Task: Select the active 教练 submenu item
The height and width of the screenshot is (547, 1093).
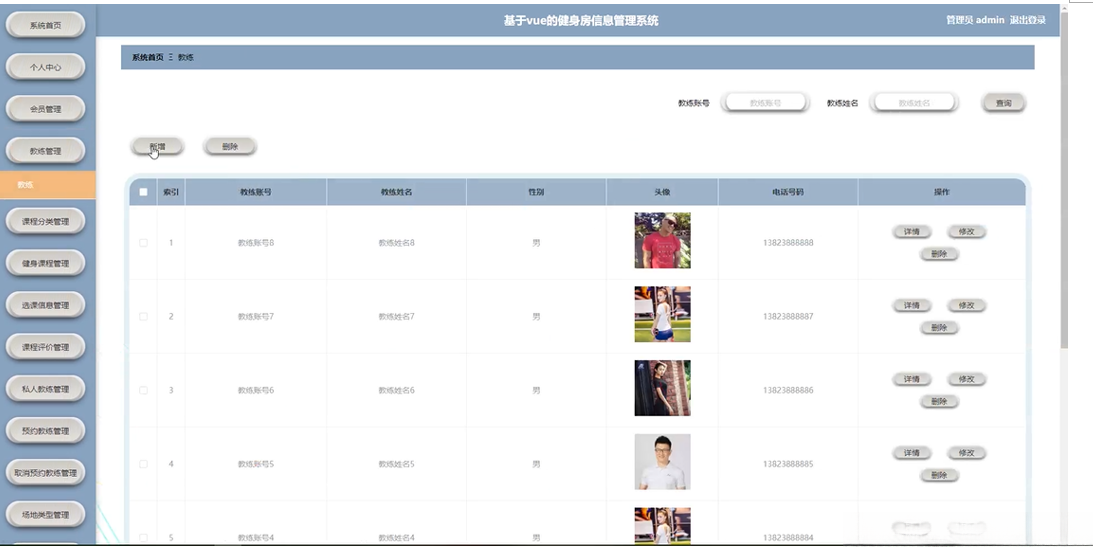Action: point(47,185)
